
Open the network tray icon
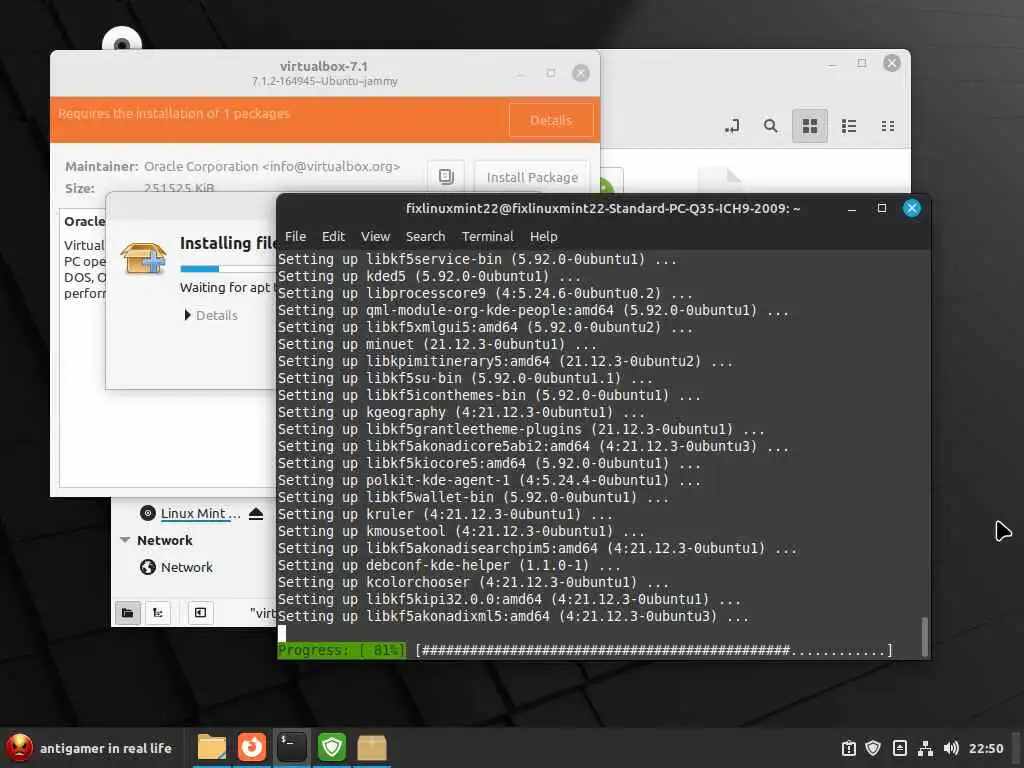point(925,748)
